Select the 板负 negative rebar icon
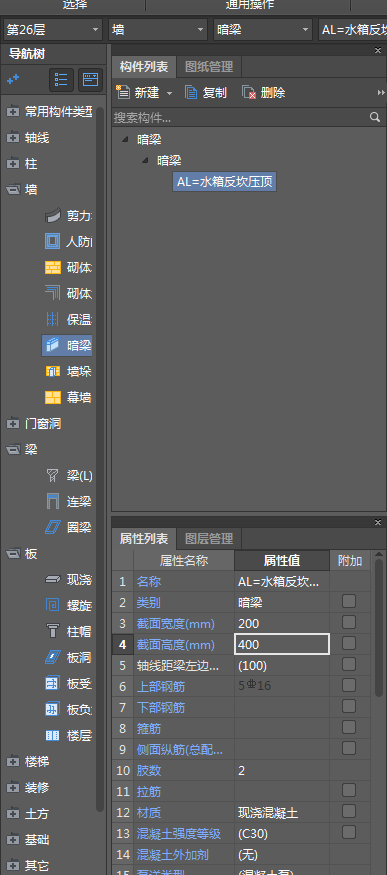 coord(52,709)
